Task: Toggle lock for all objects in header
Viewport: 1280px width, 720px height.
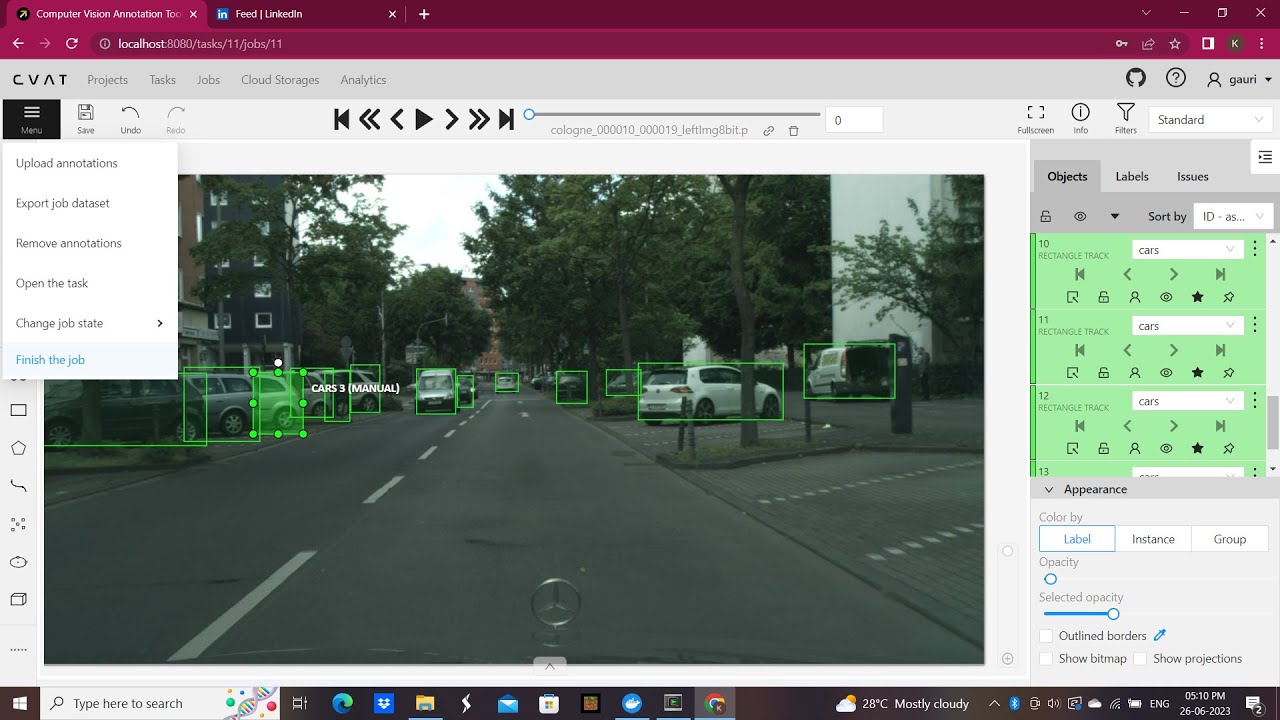Action: pyautogui.click(x=1046, y=216)
